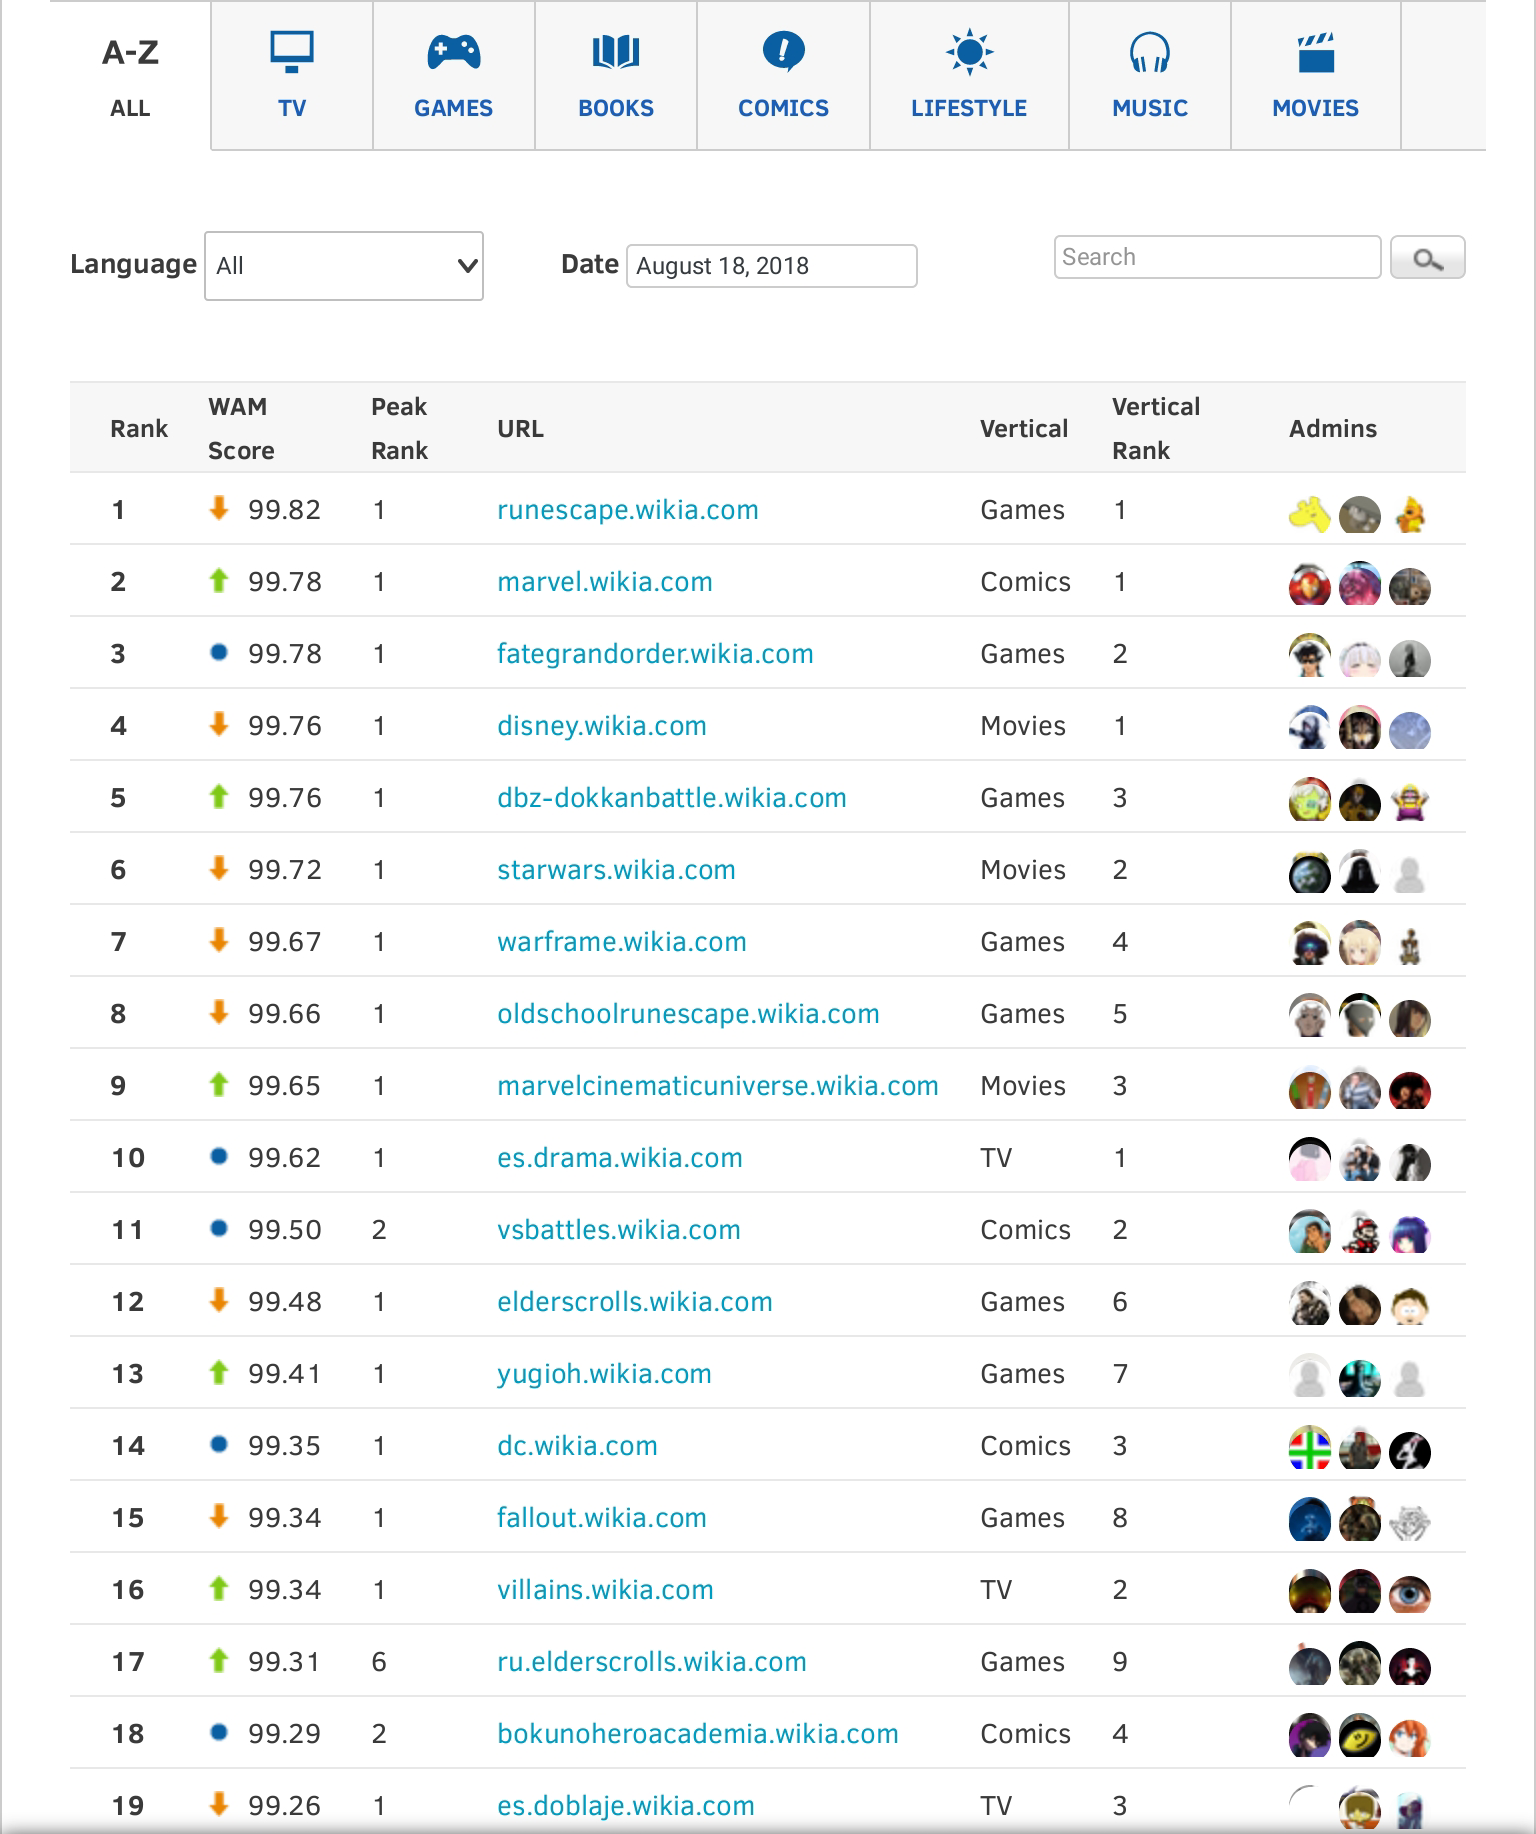The width and height of the screenshot is (1536, 1834).
Task: Open disney.wikia.com link
Action: [601, 726]
